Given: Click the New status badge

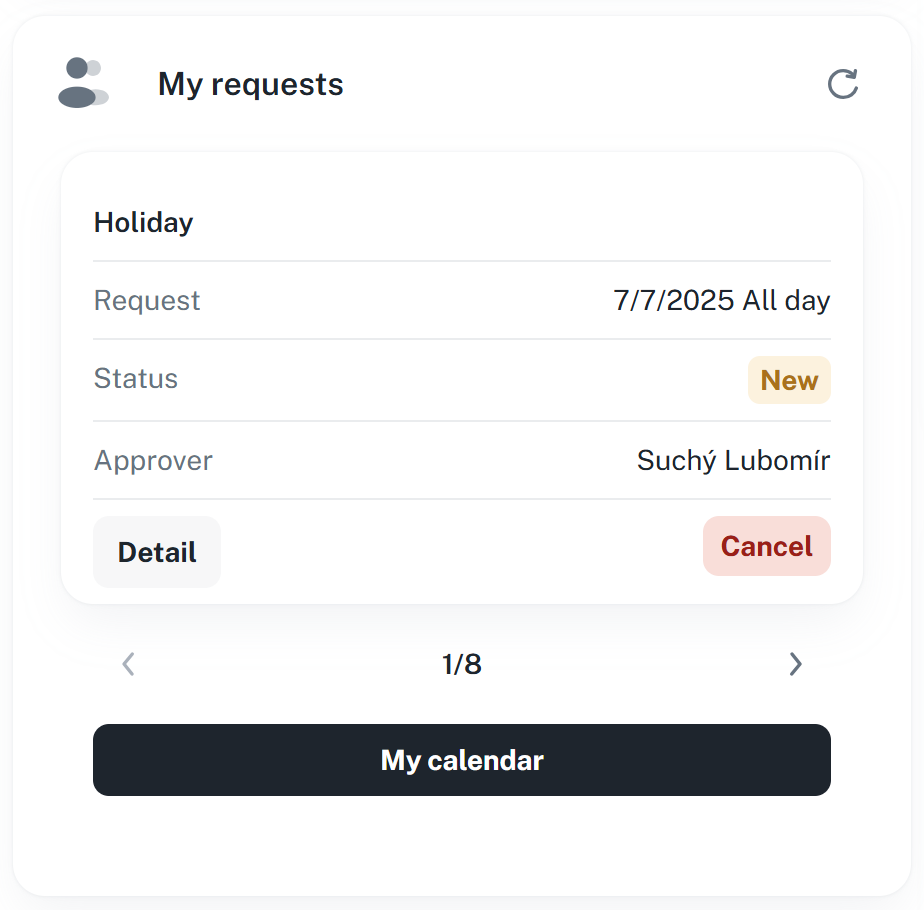Looking at the screenshot, I should [x=789, y=380].
